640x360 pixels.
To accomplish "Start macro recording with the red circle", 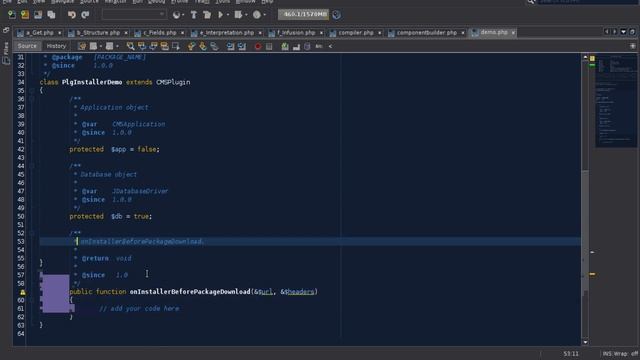I will [x=258, y=46].
